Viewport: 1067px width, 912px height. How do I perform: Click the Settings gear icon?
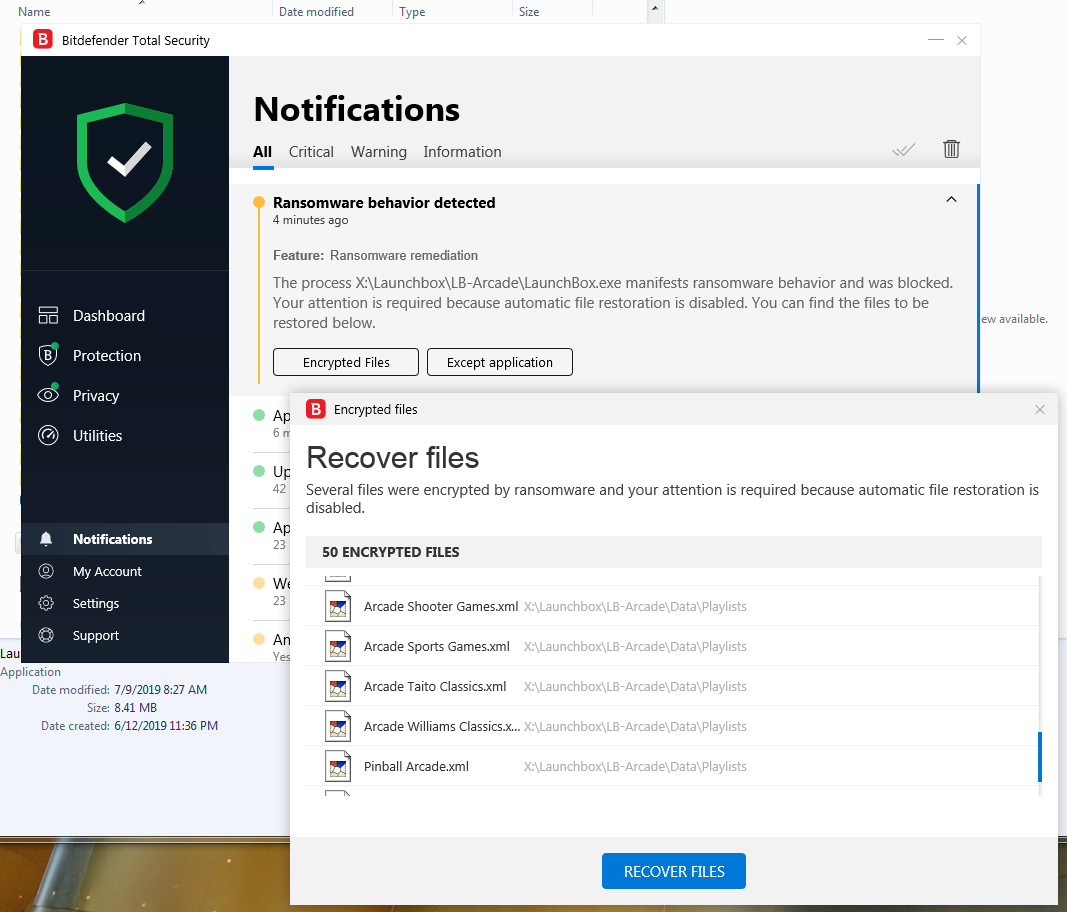[x=46, y=603]
